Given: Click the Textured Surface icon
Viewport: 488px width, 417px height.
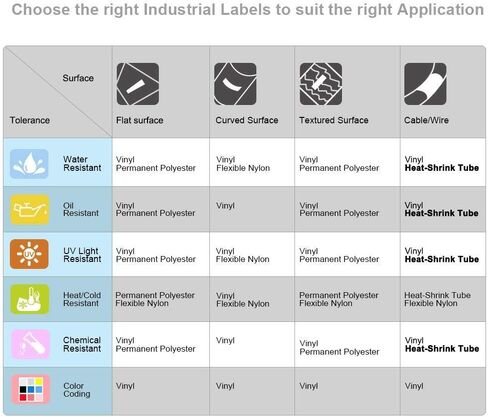Looking at the screenshot, I should [321, 84].
